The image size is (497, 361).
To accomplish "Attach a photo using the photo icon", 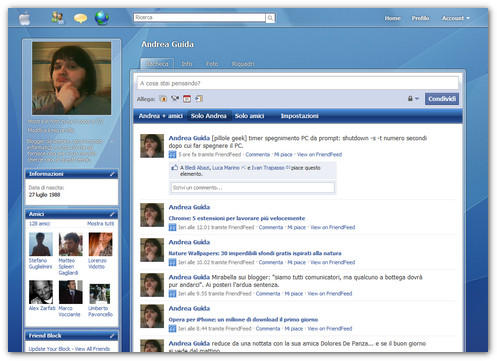I will coord(163,99).
